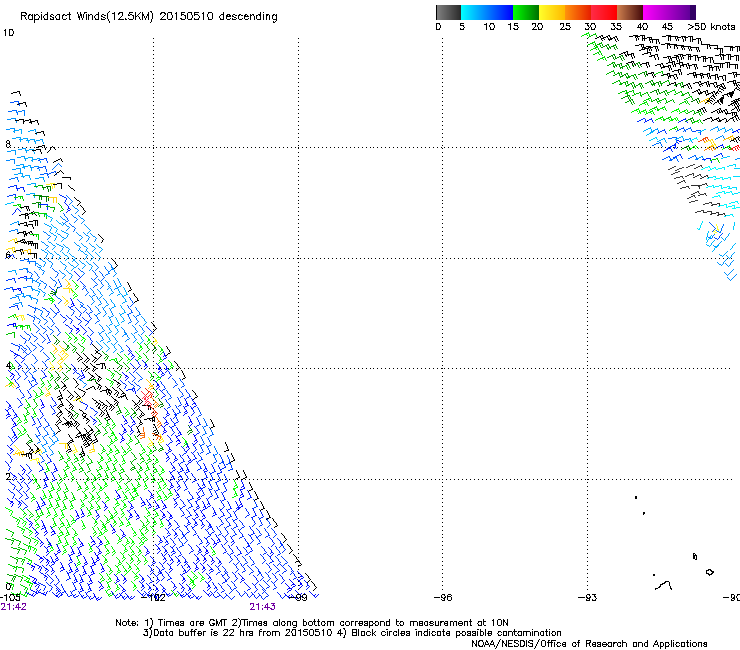Click the magenta-purple 40-50 knots color band
The width and height of the screenshot is (740, 650).
pos(669,12)
